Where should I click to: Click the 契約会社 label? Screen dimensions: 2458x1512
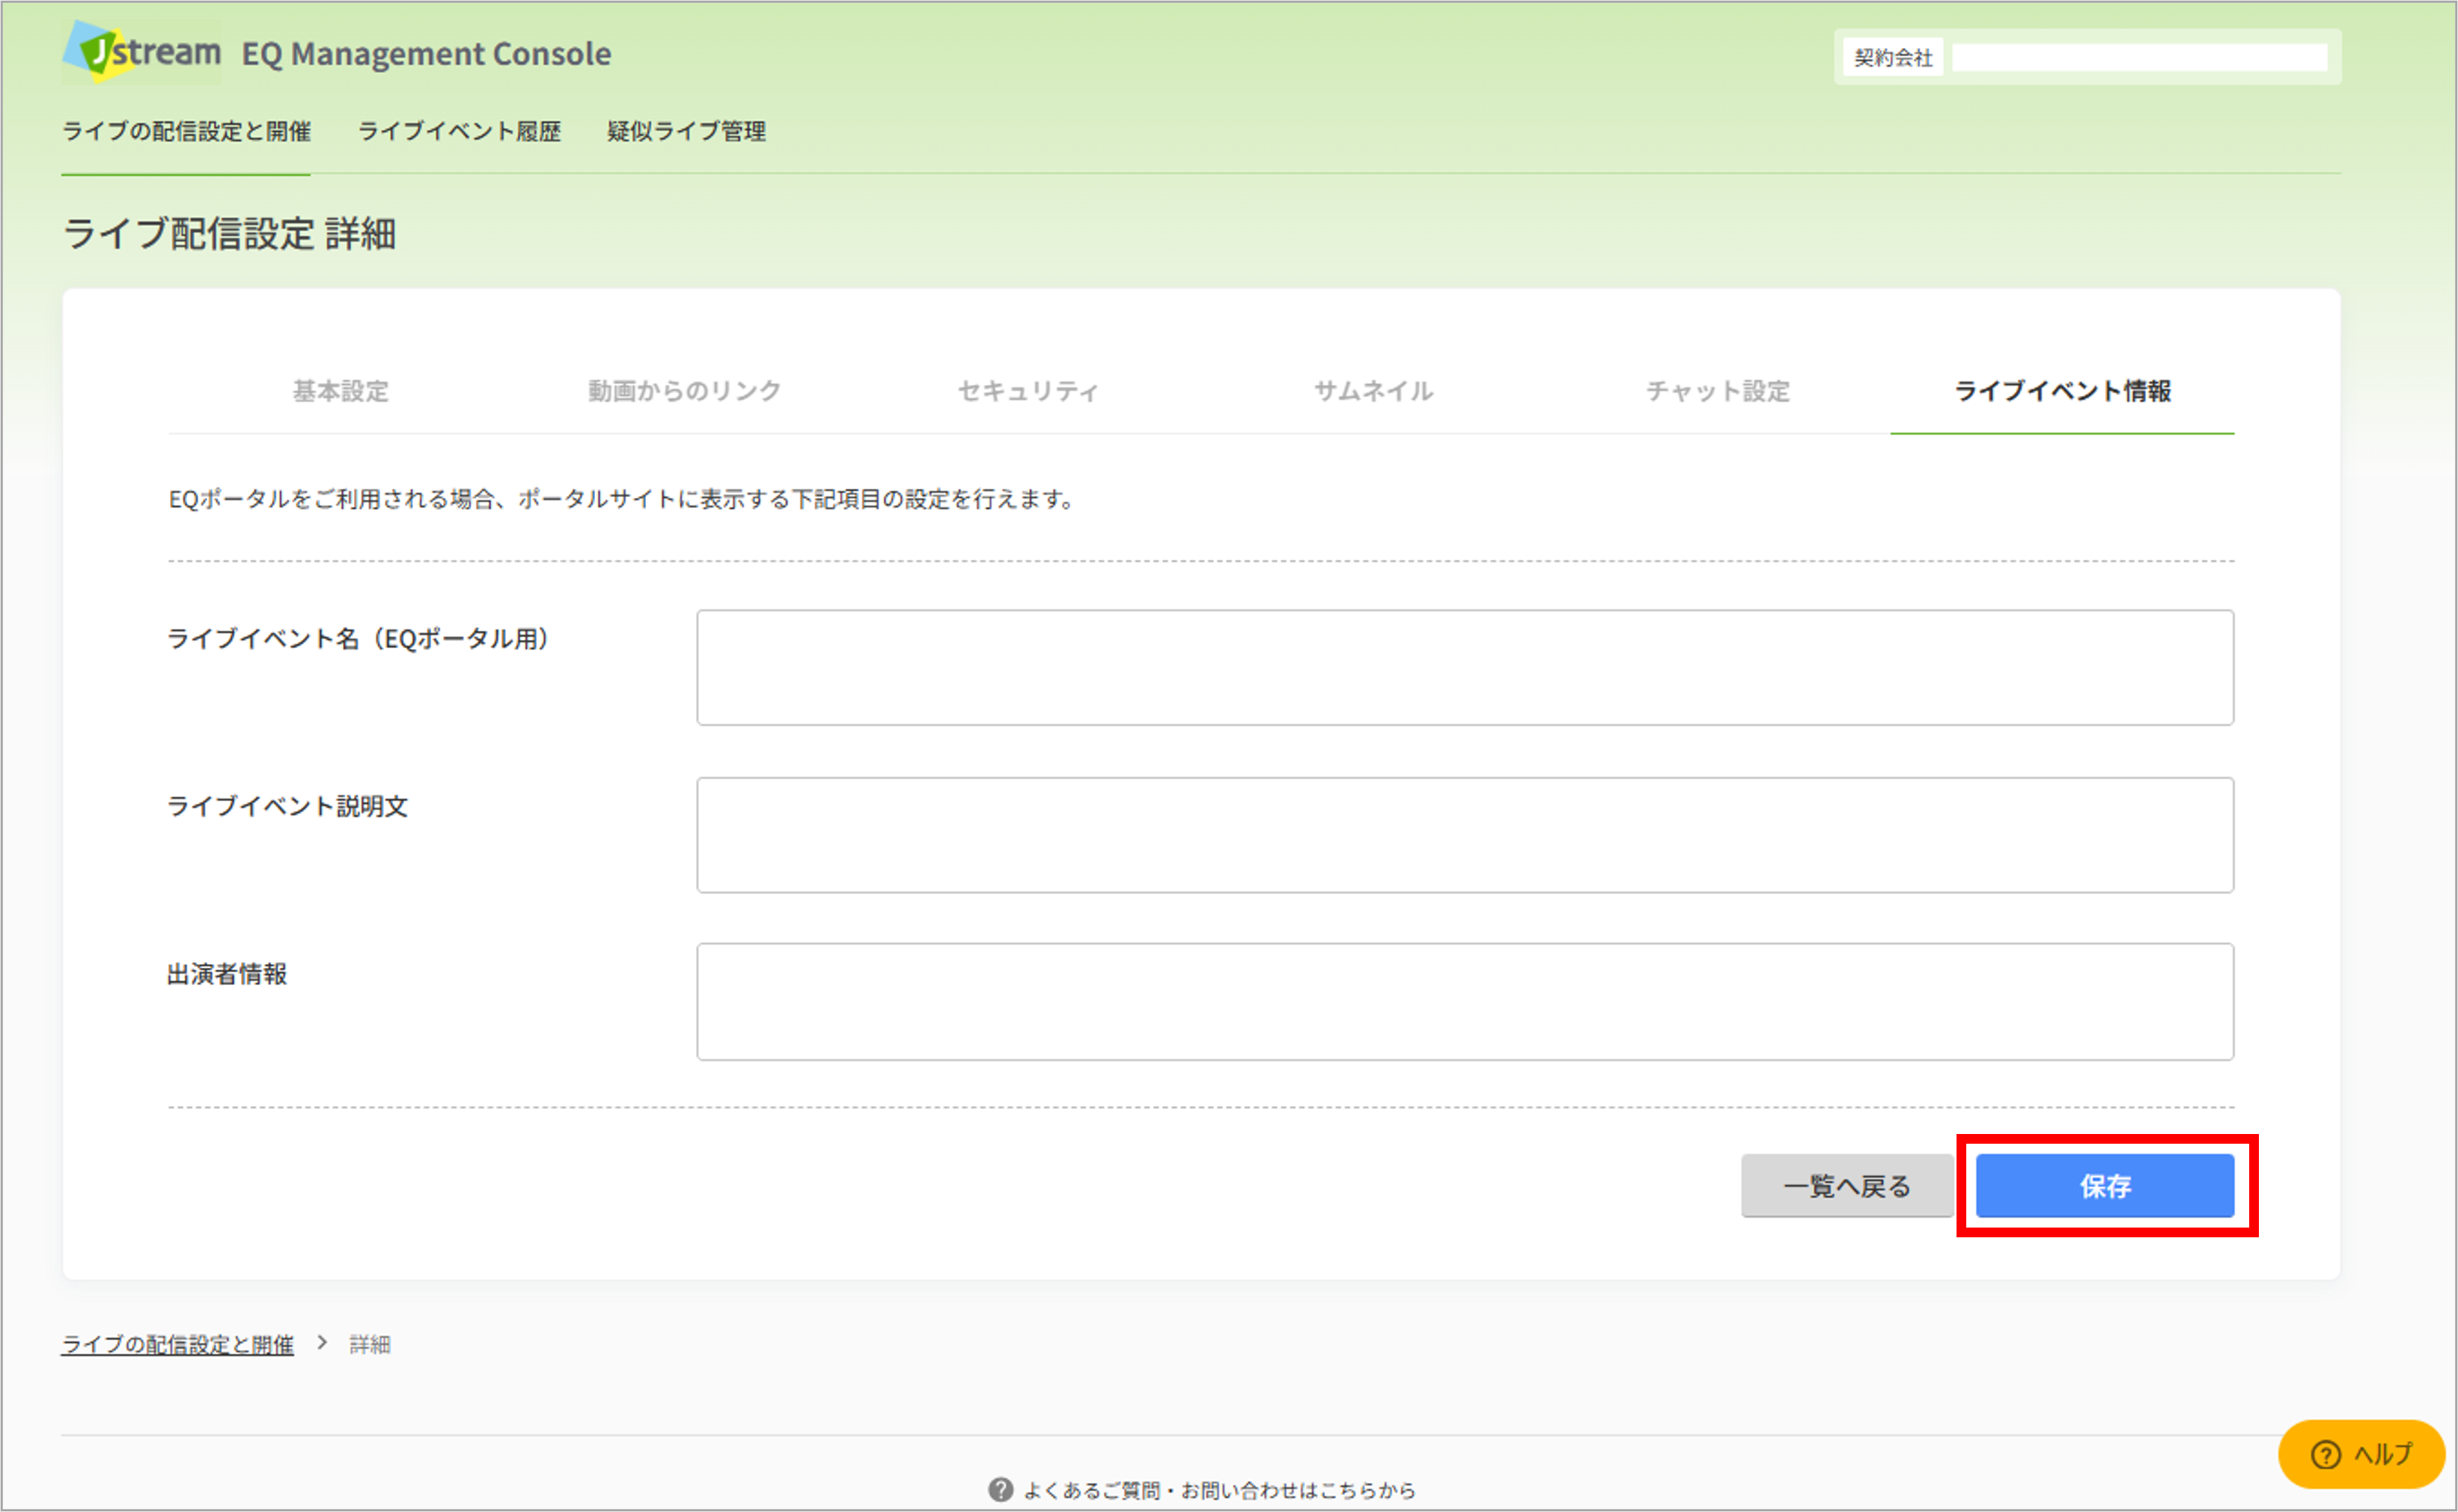(1893, 58)
